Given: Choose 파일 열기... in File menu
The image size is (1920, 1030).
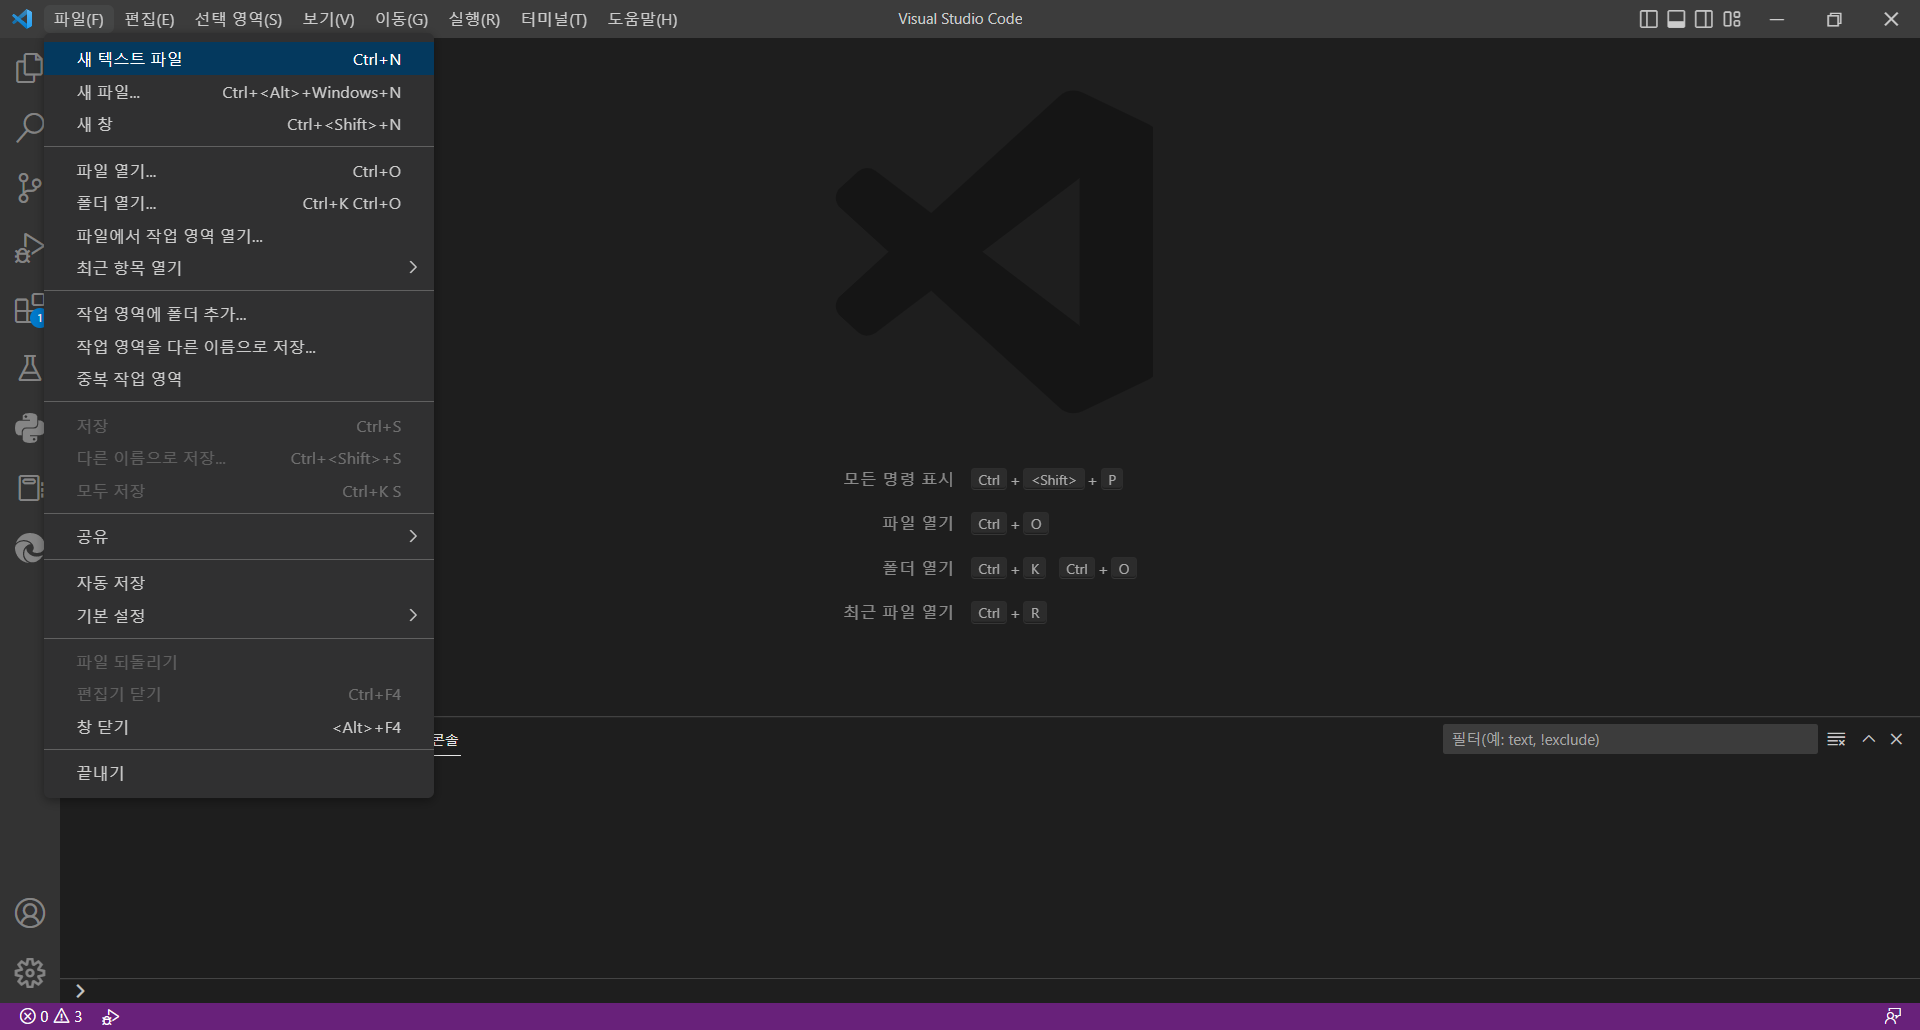Looking at the screenshot, I should tap(239, 171).
